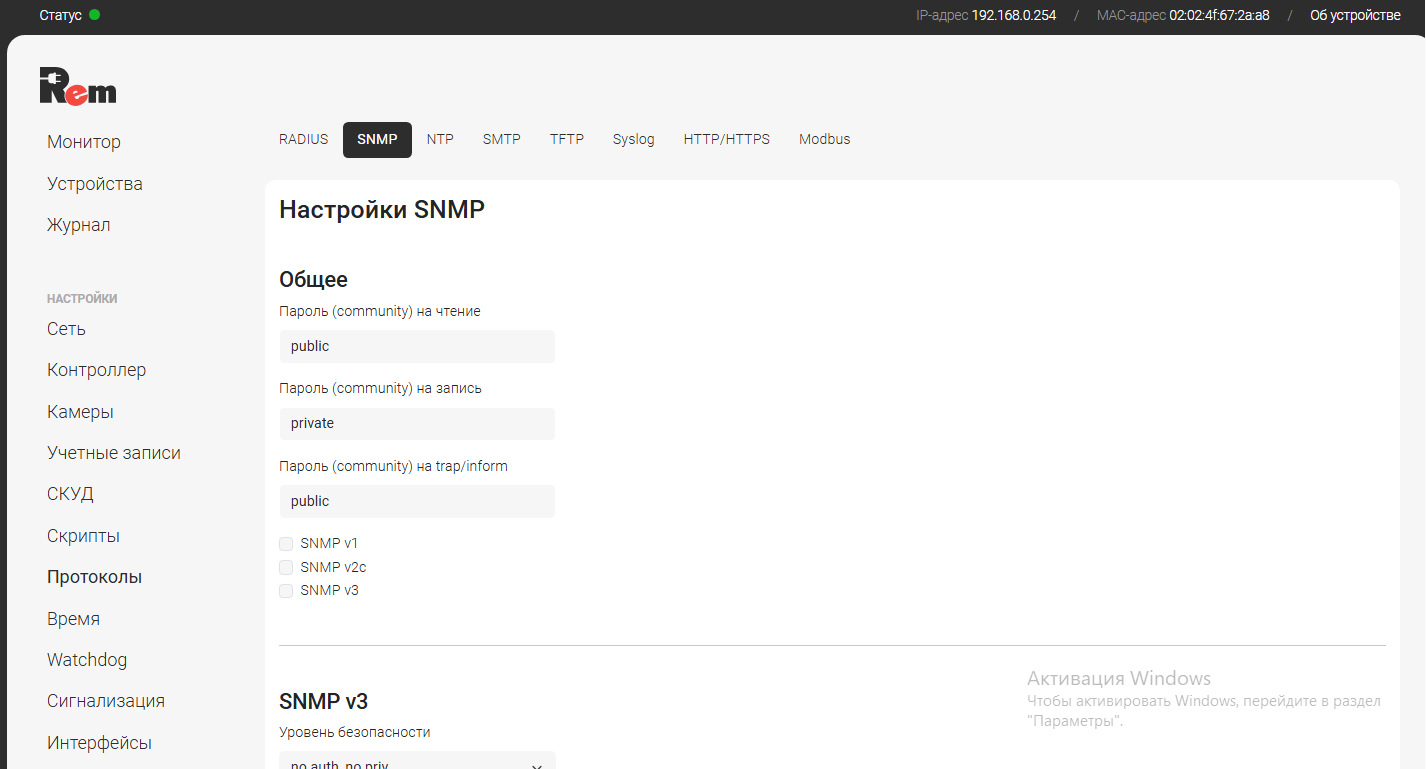Image resolution: width=1426 pixels, height=769 pixels.
Task: Open the Modbus tab
Action: 824,139
